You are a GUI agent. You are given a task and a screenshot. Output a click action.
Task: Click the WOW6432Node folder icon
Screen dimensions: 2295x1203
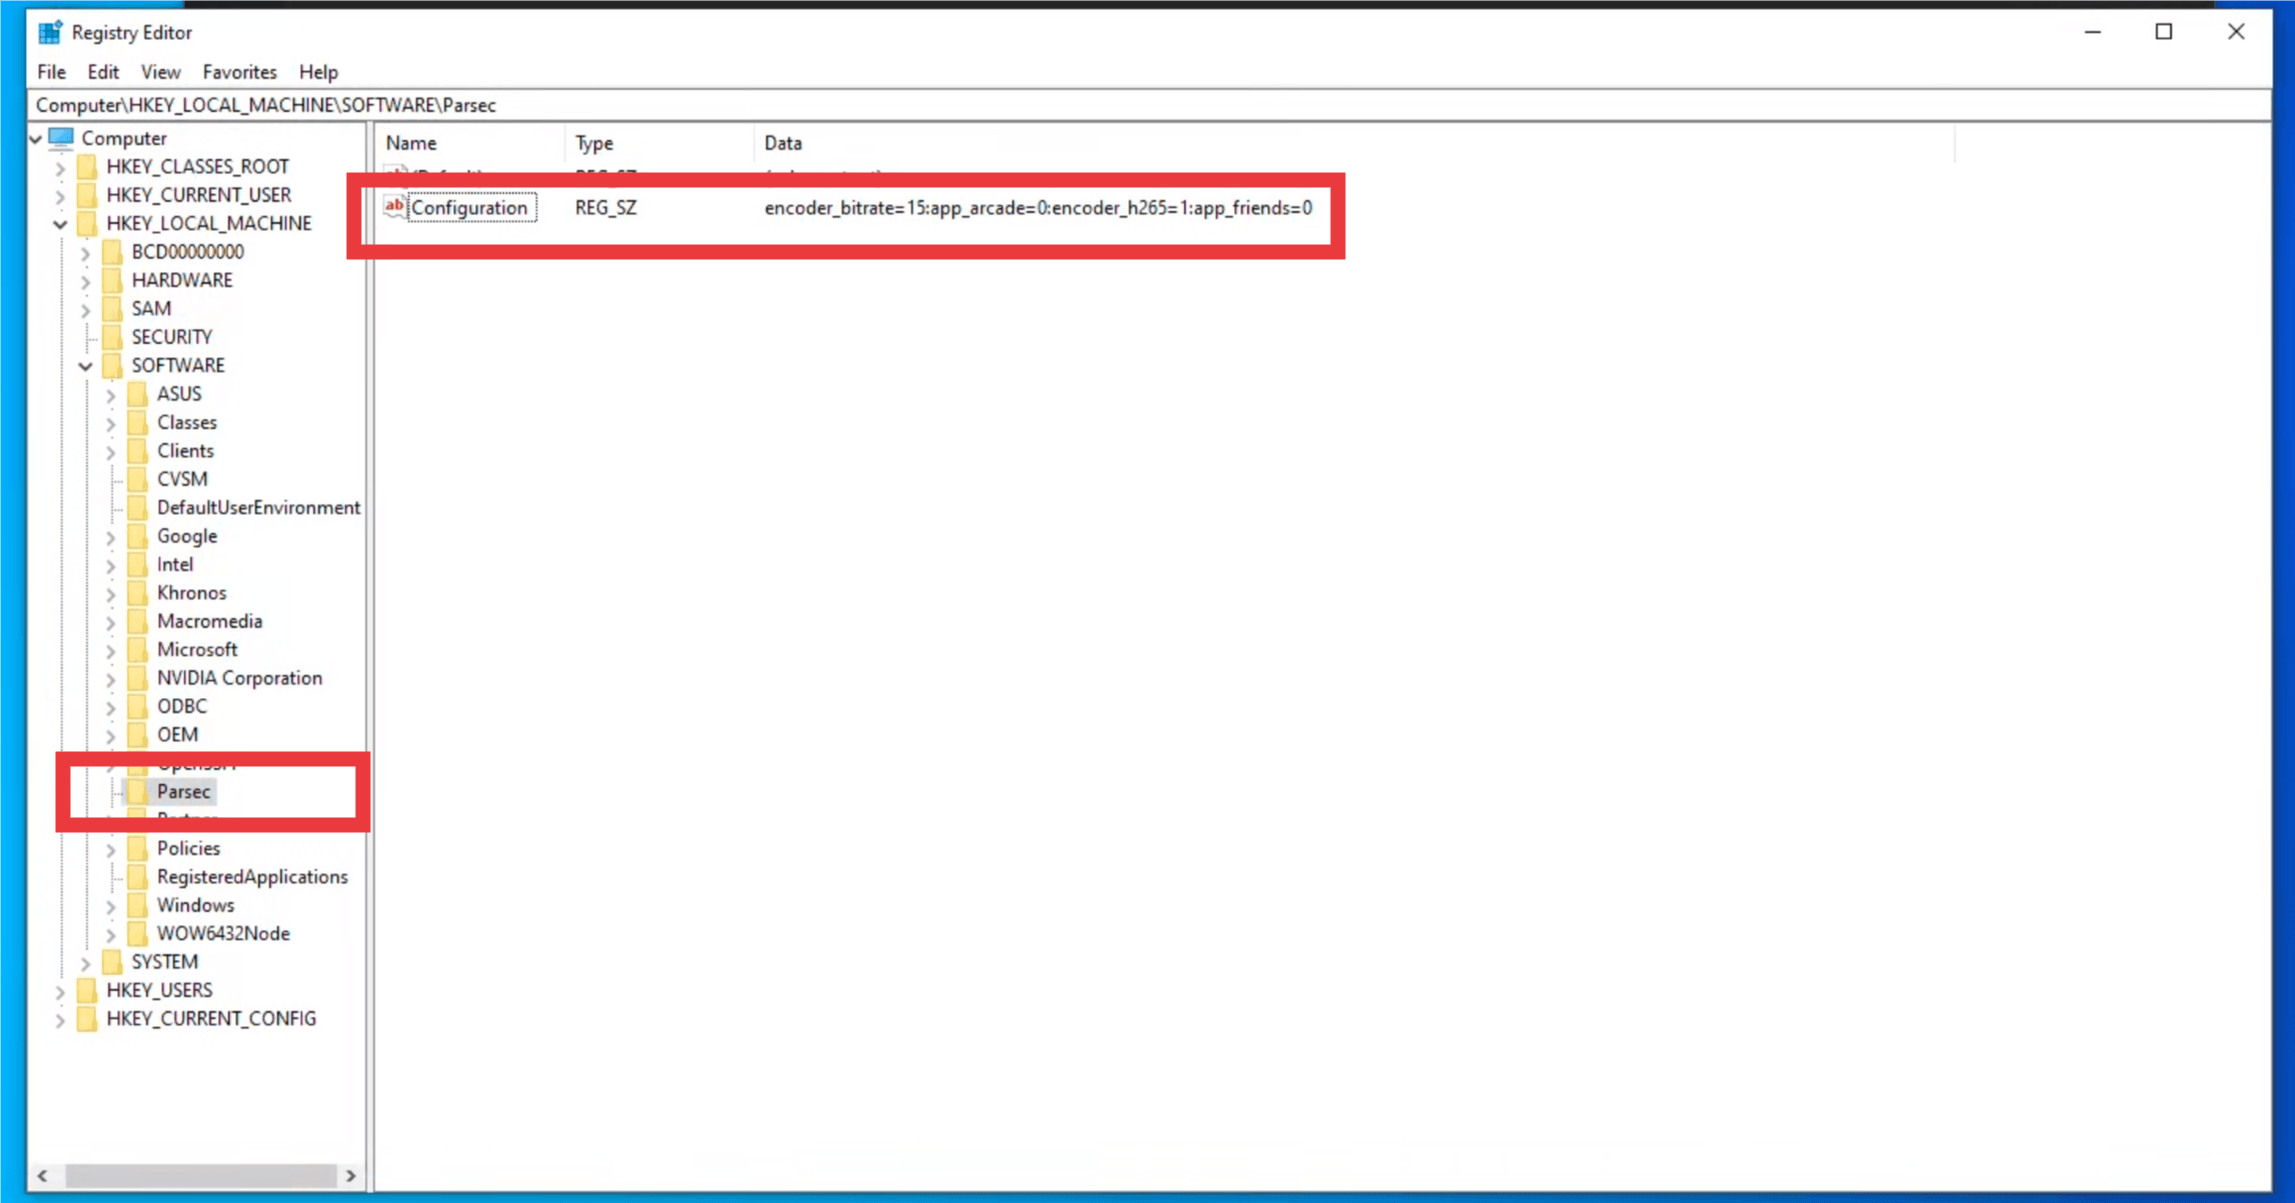click(x=138, y=933)
